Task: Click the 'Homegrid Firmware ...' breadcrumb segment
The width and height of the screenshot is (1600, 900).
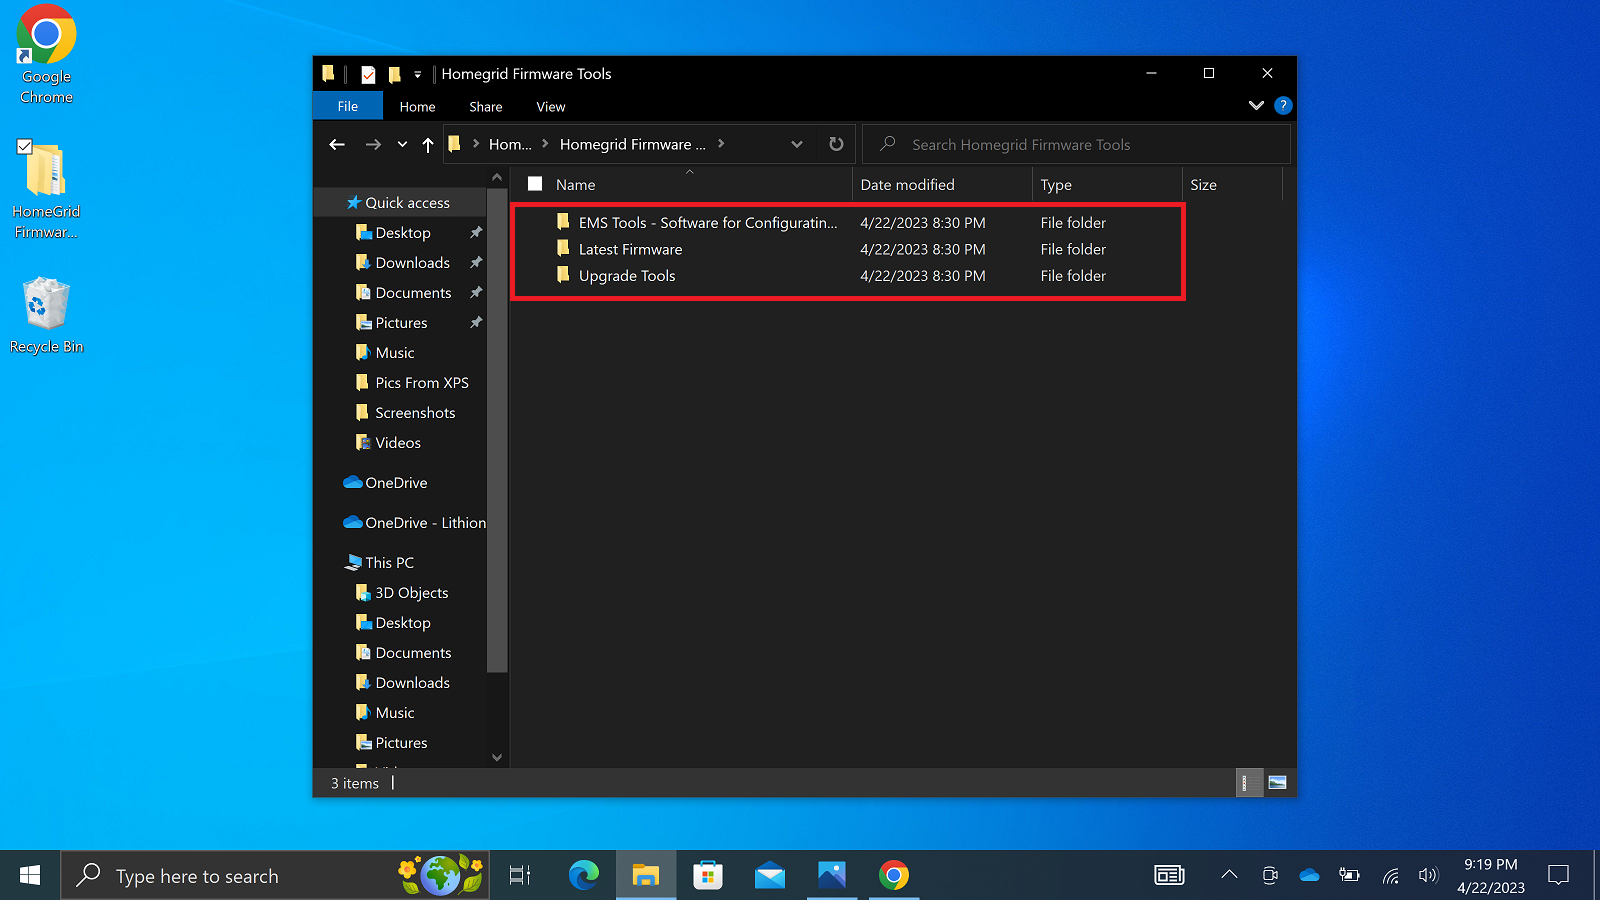Action: coord(633,144)
